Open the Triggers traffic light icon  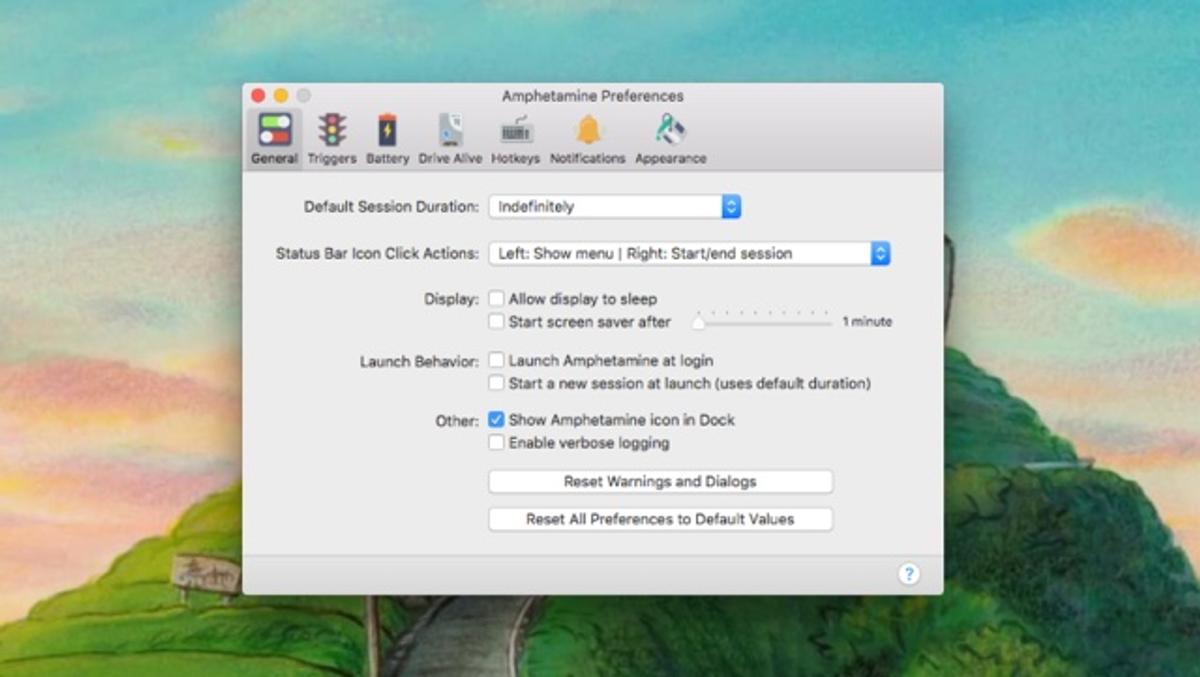click(x=332, y=131)
